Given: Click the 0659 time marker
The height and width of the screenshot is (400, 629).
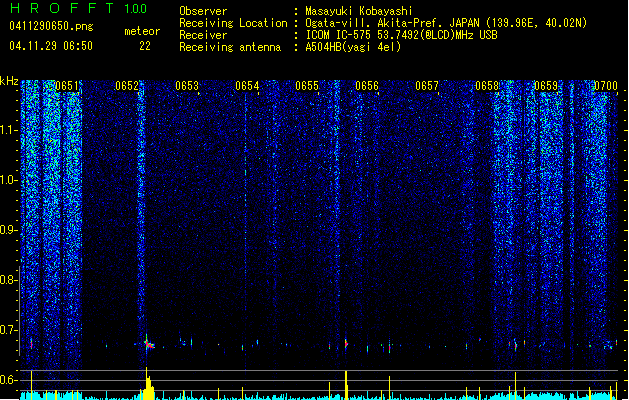Looking at the screenshot, I should (546, 86).
